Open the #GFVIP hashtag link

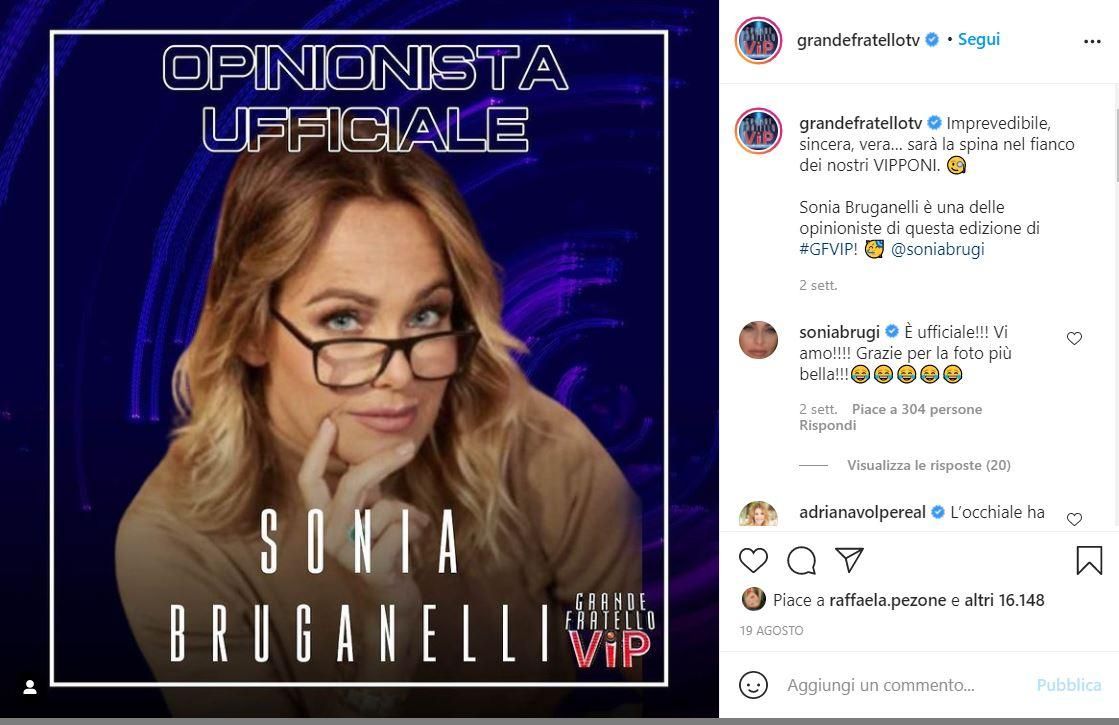[828, 249]
